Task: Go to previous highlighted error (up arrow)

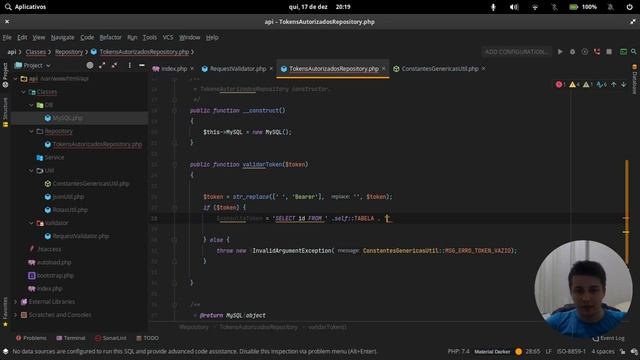Action: (613, 84)
